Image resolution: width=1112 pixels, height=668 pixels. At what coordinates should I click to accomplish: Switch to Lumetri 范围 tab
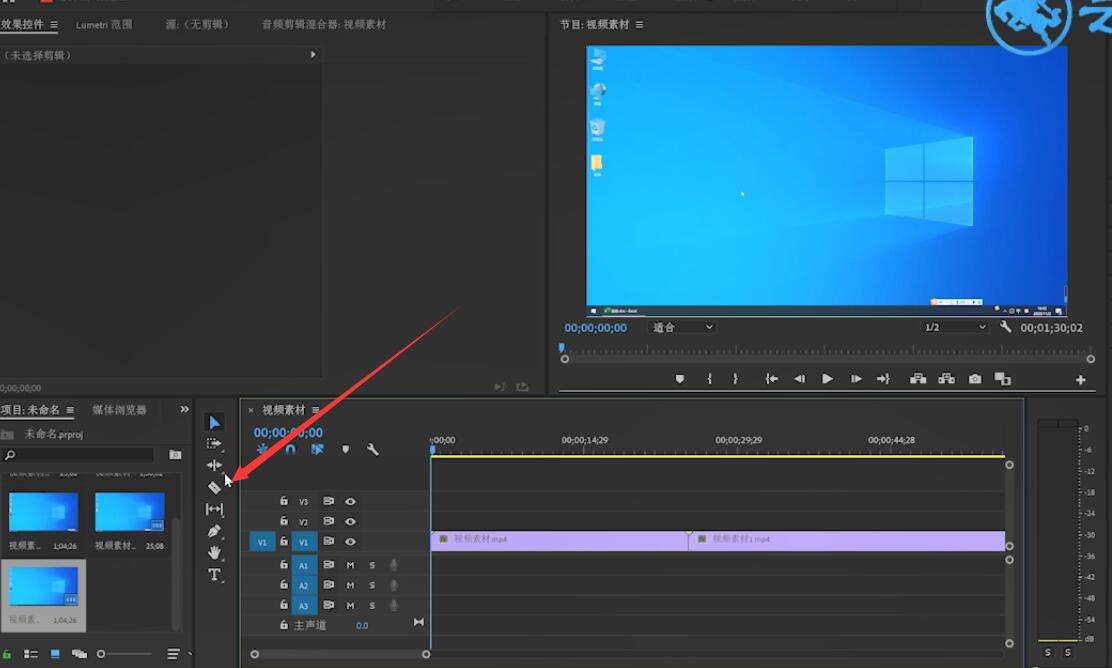104,24
